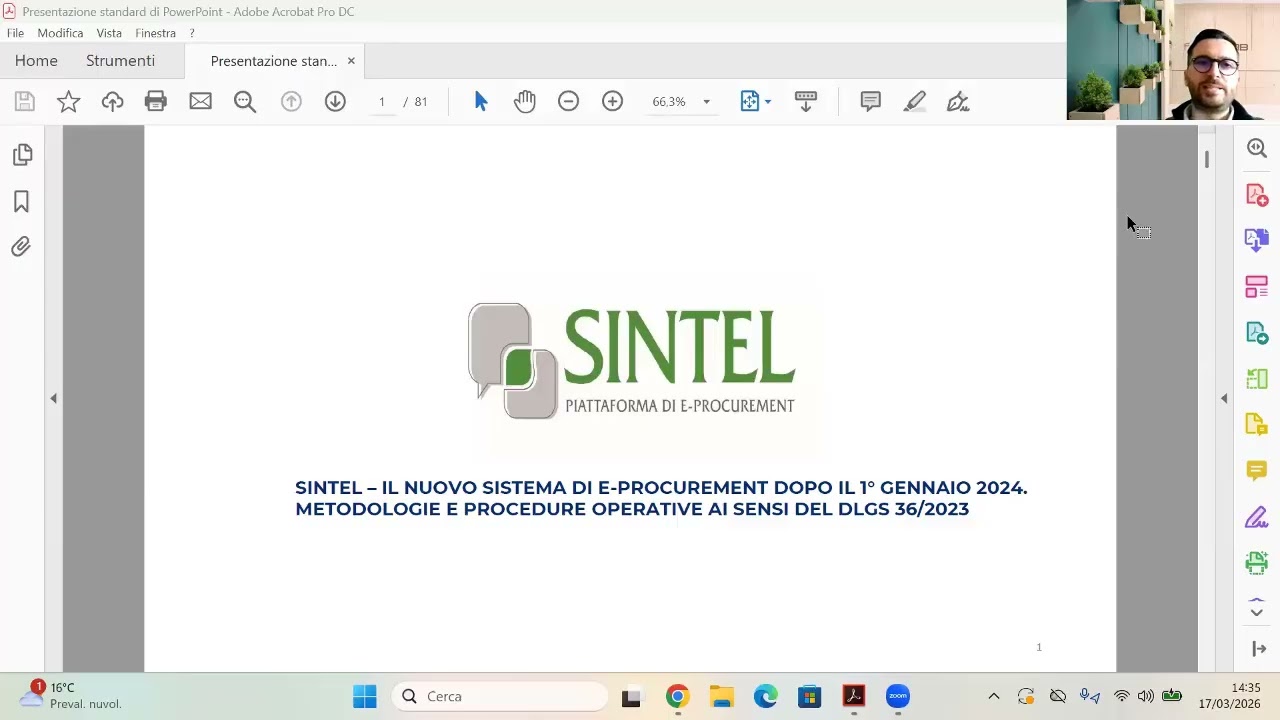The height and width of the screenshot is (720, 1280).
Task: Go to the previous page
Action: pos(291,101)
